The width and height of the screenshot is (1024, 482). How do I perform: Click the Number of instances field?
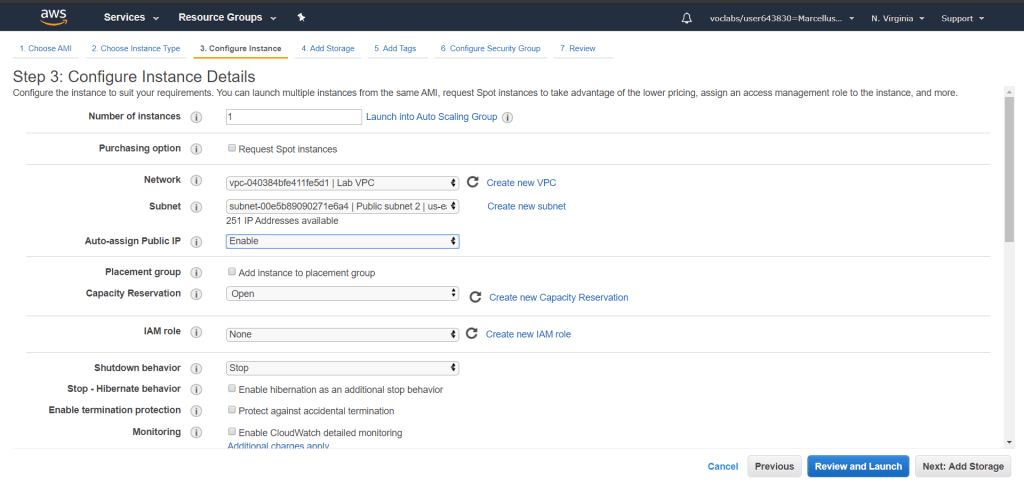click(x=293, y=117)
